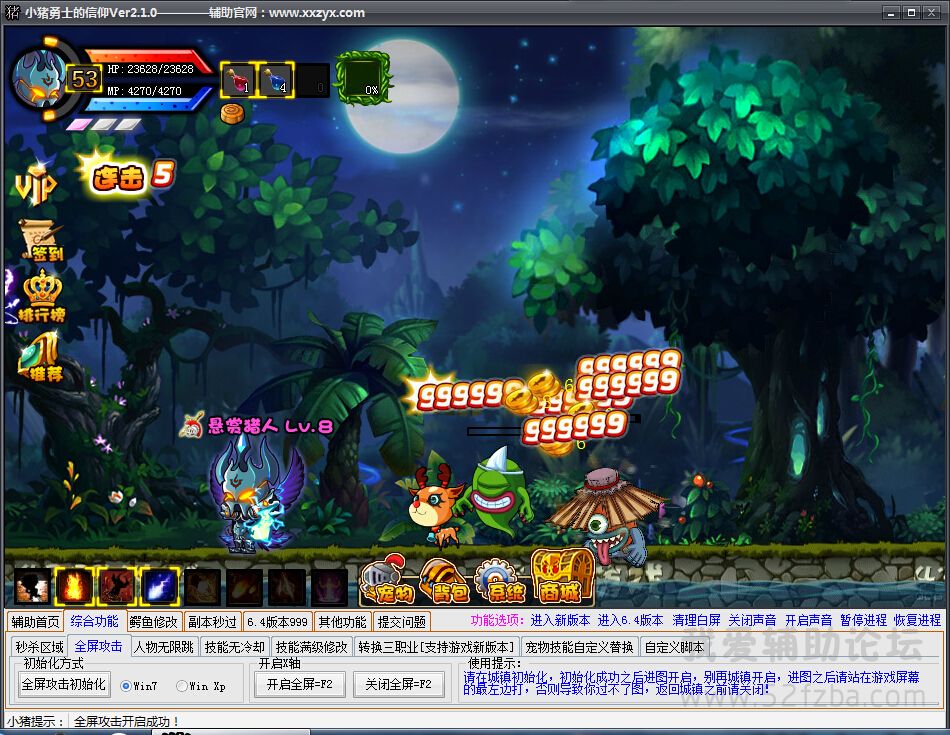Click the eighth dimmed purple skill slot
The image size is (950, 735).
(x=329, y=587)
